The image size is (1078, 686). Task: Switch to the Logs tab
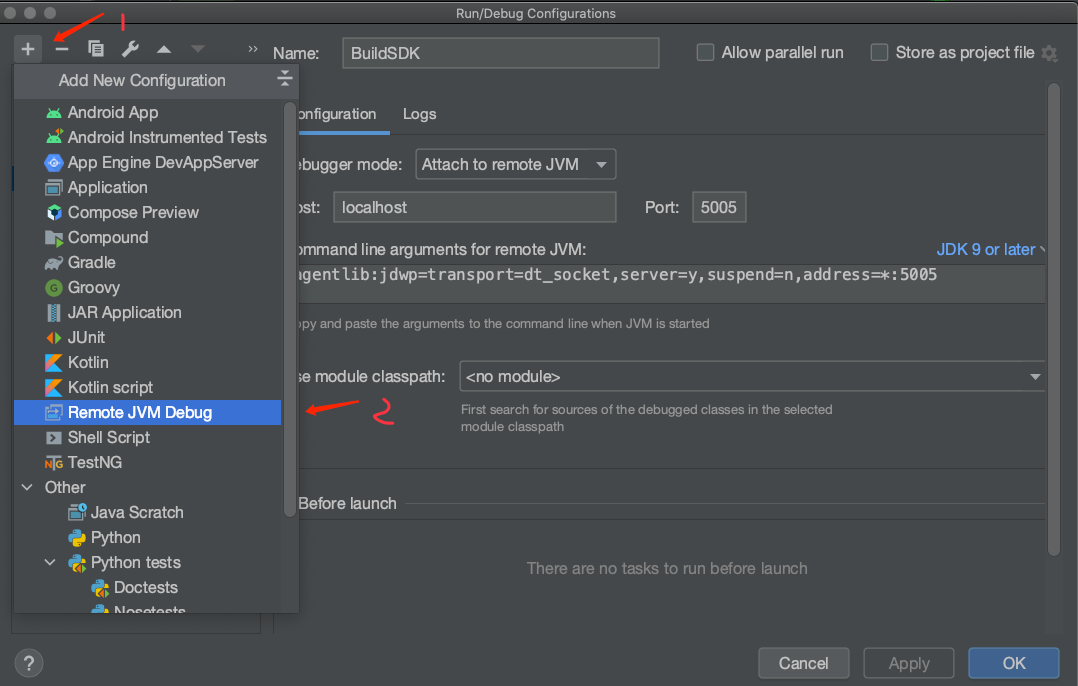point(419,114)
